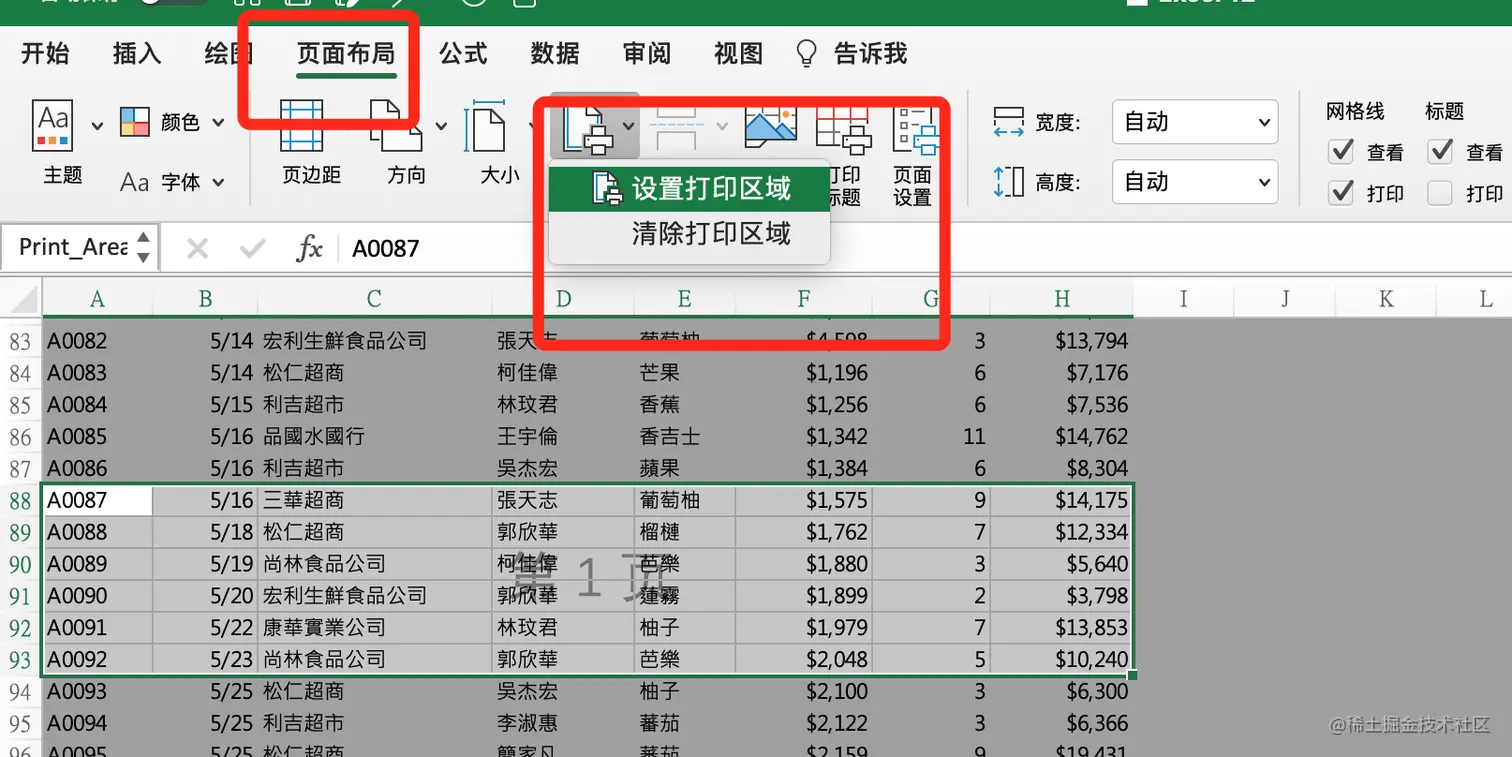
Task: Select row 85 header
Action: pos(20,405)
